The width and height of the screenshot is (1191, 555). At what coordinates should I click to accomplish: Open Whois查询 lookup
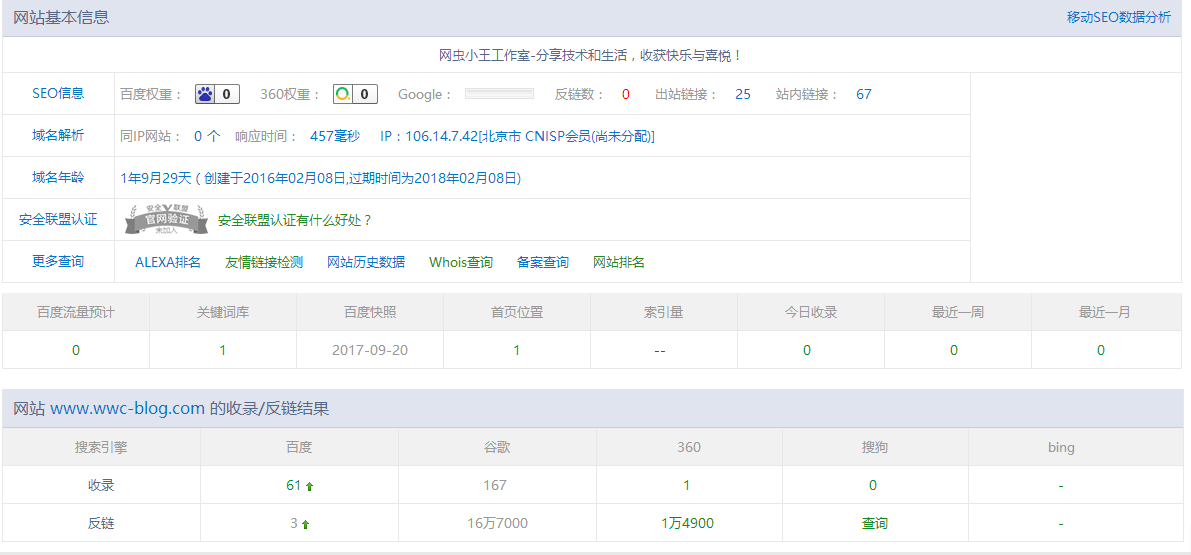[461, 262]
